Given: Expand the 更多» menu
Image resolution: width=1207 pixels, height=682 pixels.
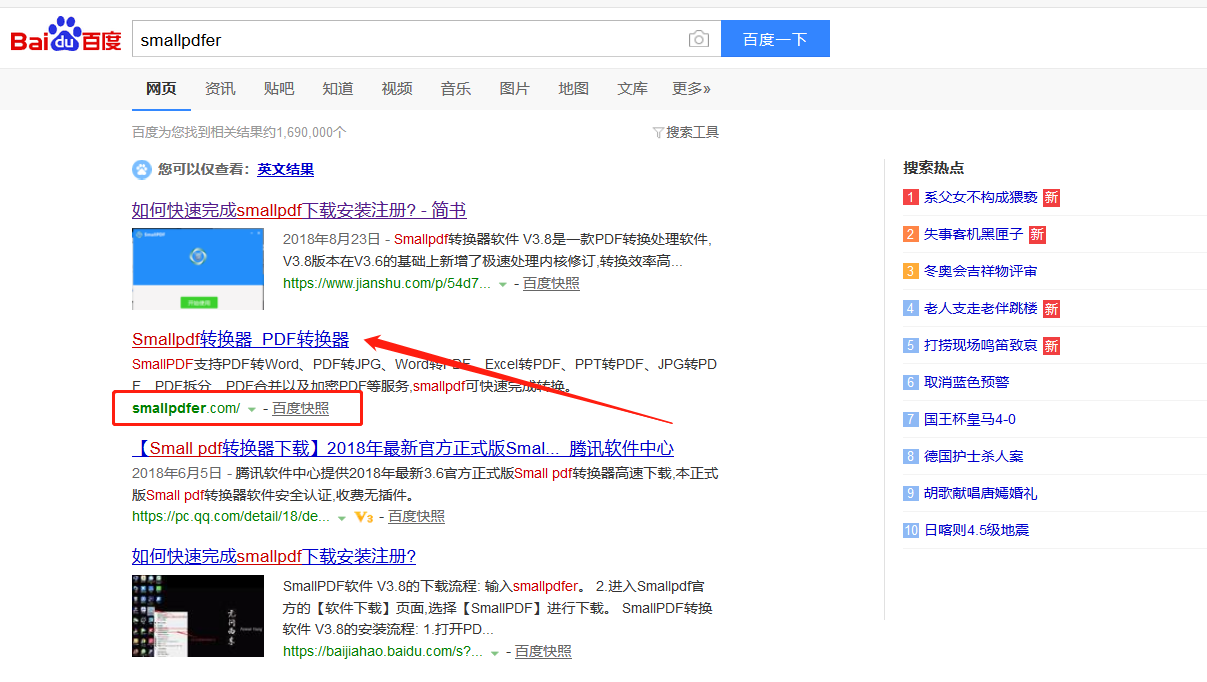Looking at the screenshot, I should (x=691, y=89).
